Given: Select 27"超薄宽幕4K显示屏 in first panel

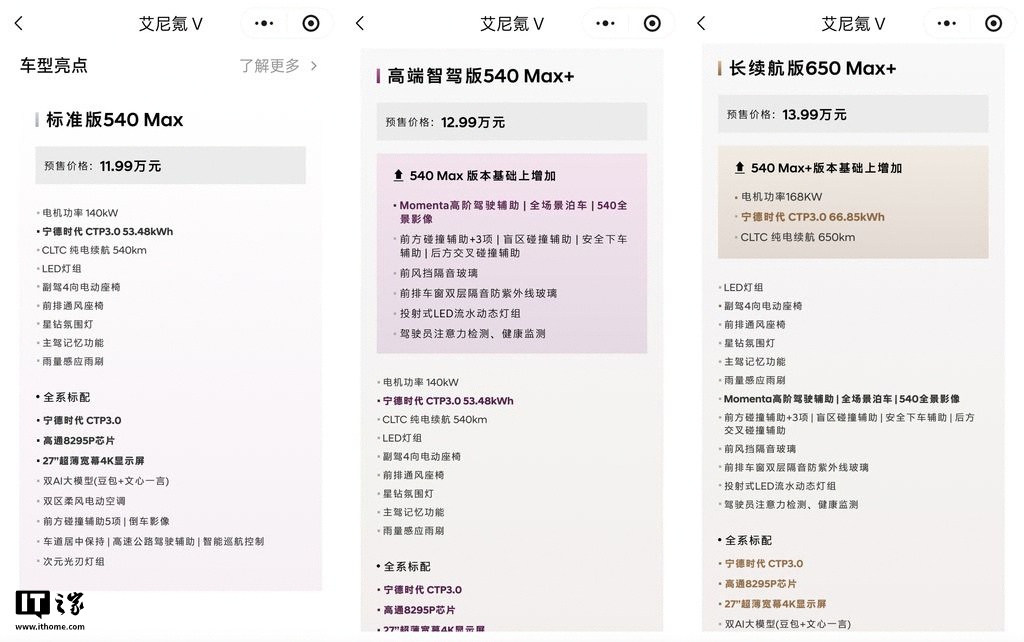Looking at the screenshot, I should coord(93,460).
